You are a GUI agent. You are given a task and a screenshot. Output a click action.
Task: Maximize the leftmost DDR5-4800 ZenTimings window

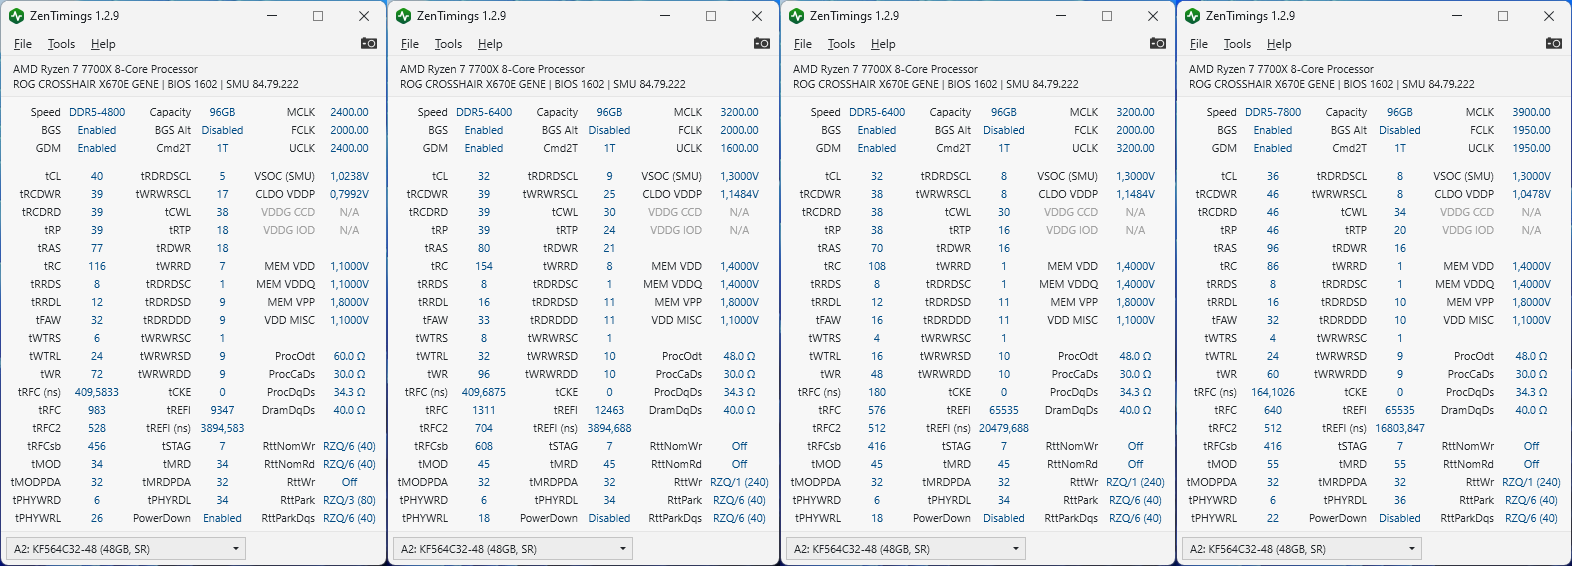(x=318, y=16)
